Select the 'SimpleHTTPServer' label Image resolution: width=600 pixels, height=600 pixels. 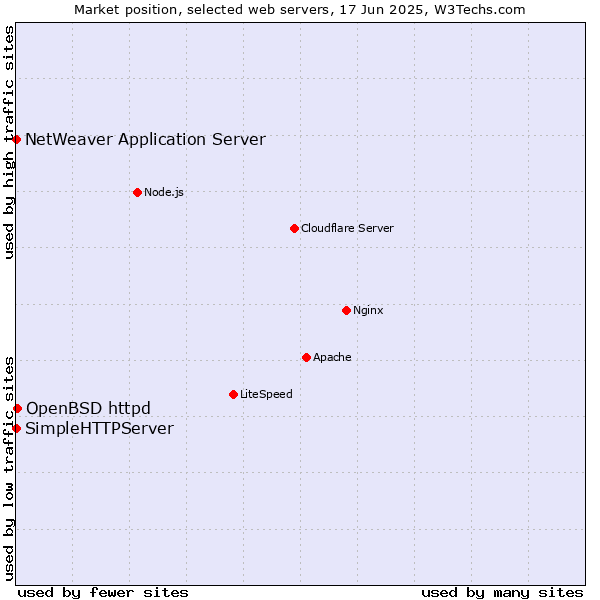click(x=99, y=428)
